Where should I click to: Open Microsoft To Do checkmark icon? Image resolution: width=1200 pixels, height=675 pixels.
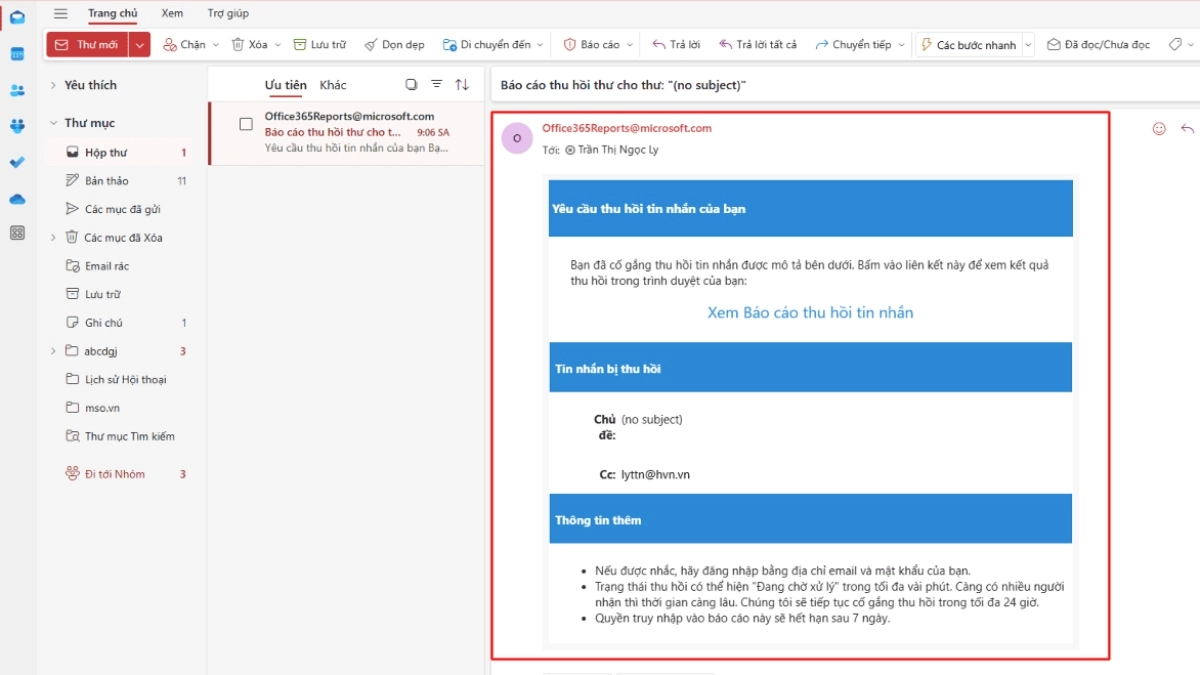[x=17, y=161]
